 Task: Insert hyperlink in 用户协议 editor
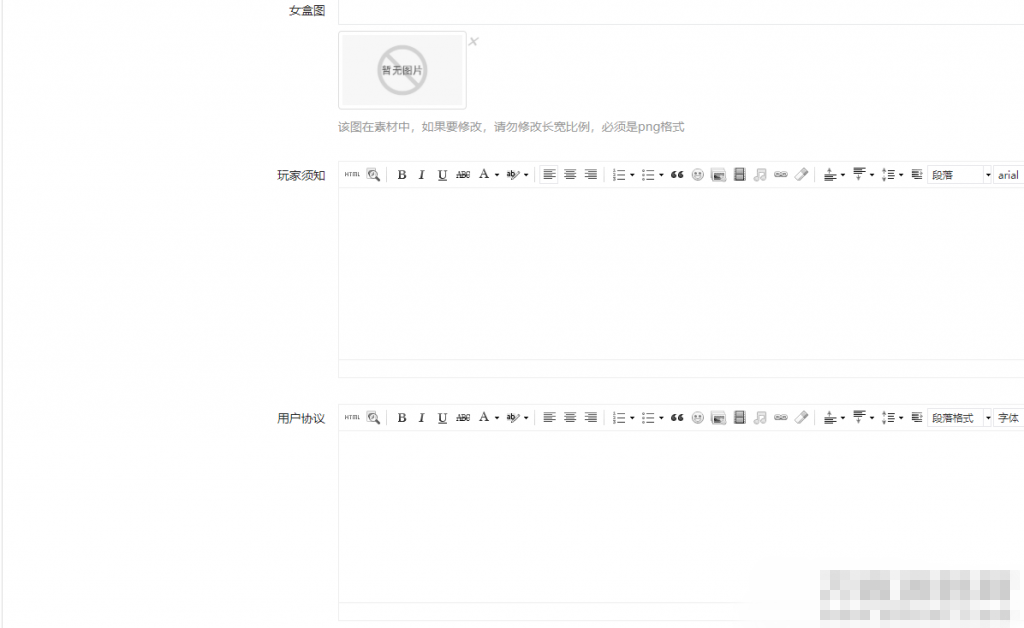pos(780,417)
